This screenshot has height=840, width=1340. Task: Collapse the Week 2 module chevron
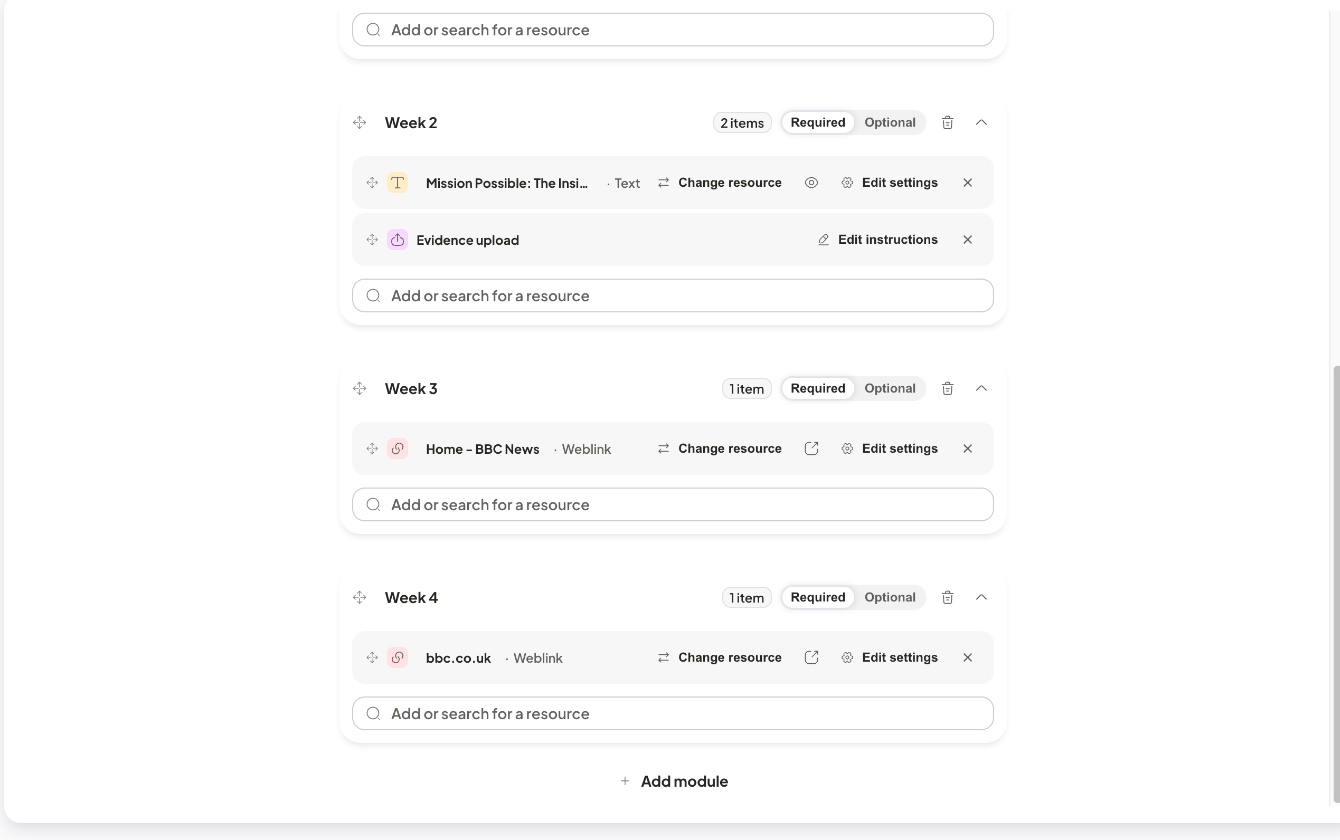(981, 123)
